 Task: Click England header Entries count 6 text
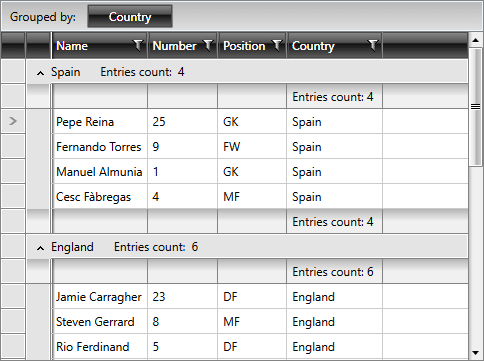pyautogui.click(x=156, y=247)
